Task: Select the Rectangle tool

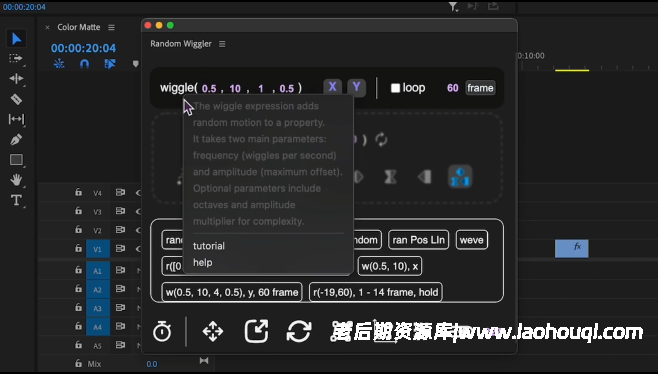Action: [16, 160]
